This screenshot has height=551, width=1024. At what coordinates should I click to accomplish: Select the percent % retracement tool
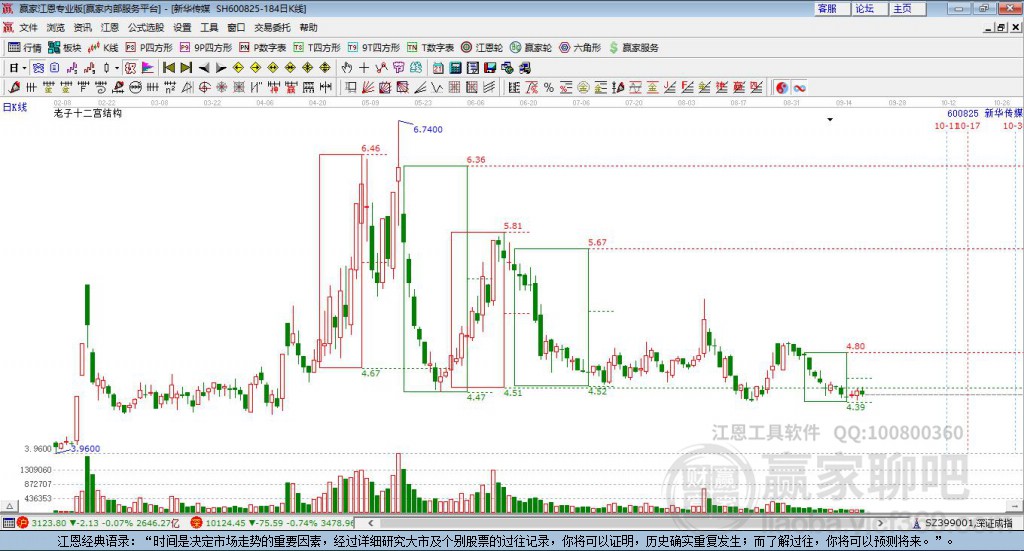(x=549, y=87)
